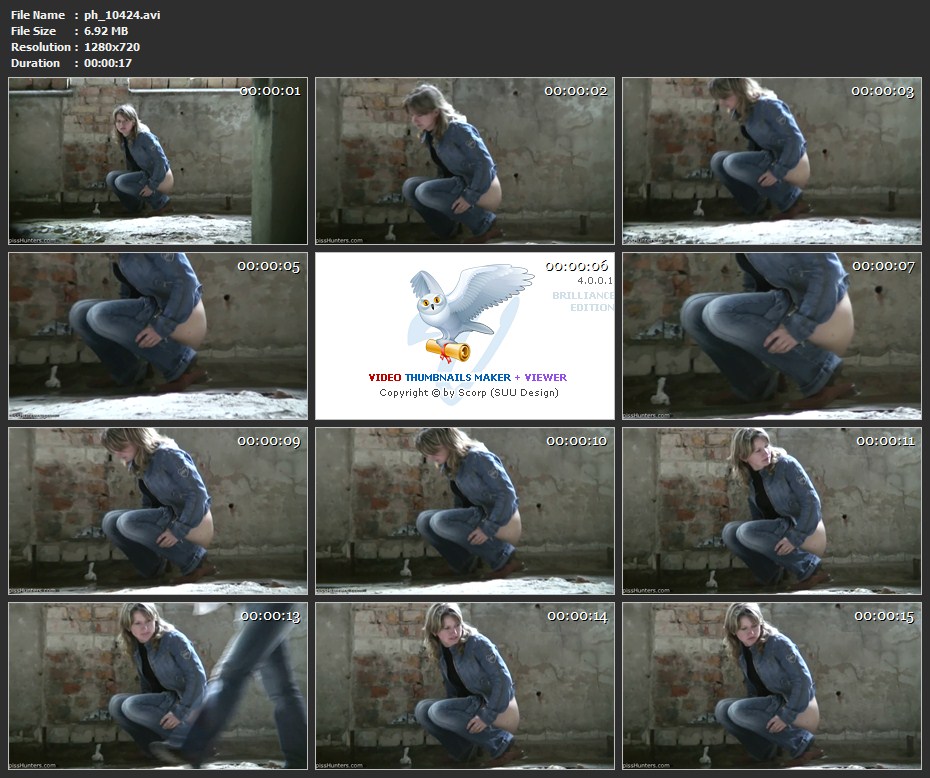Screen dimensions: 930x778
Task: Open the frame stamped 00:00:05
Action: pos(158,336)
